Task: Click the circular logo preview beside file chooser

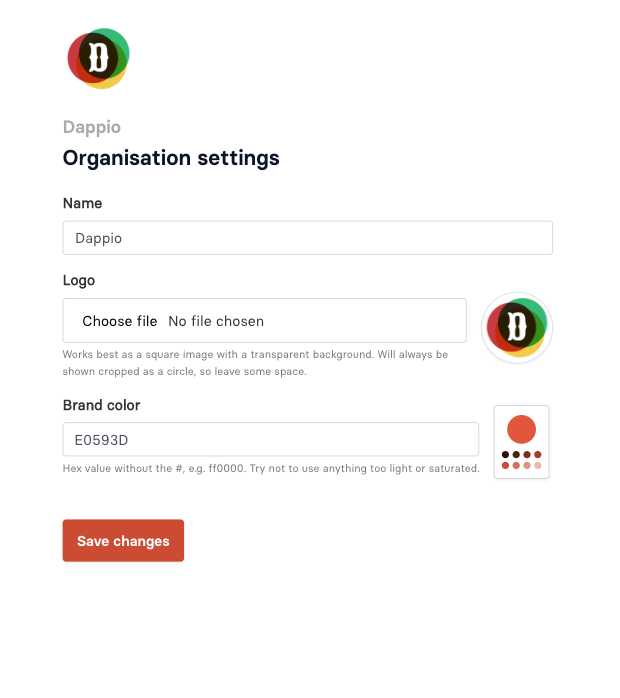Action: pyautogui.click(x=517, y=327)
